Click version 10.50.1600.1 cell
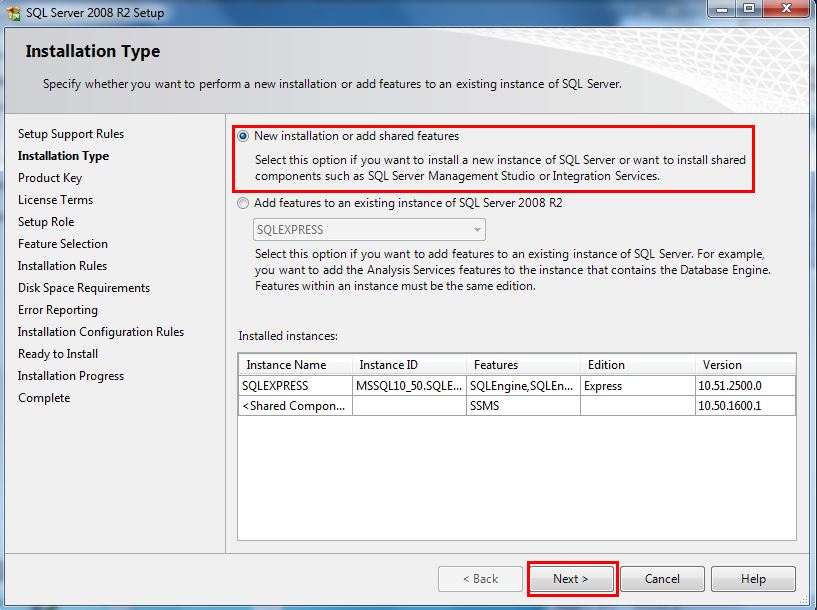The width and height of the screenshot is (817, 610). (746, 406)
